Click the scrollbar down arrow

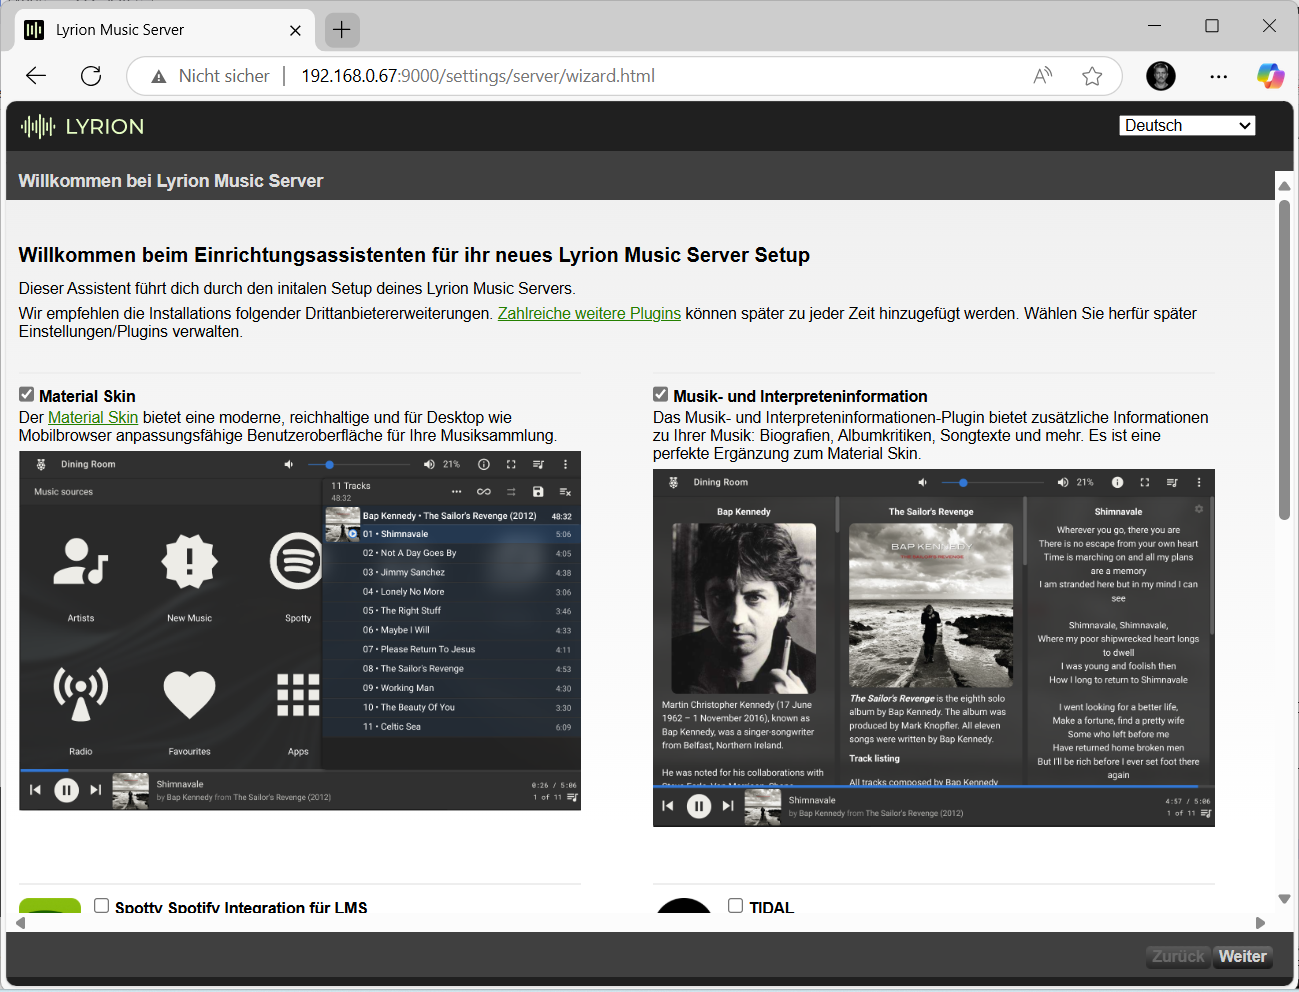1284,899
